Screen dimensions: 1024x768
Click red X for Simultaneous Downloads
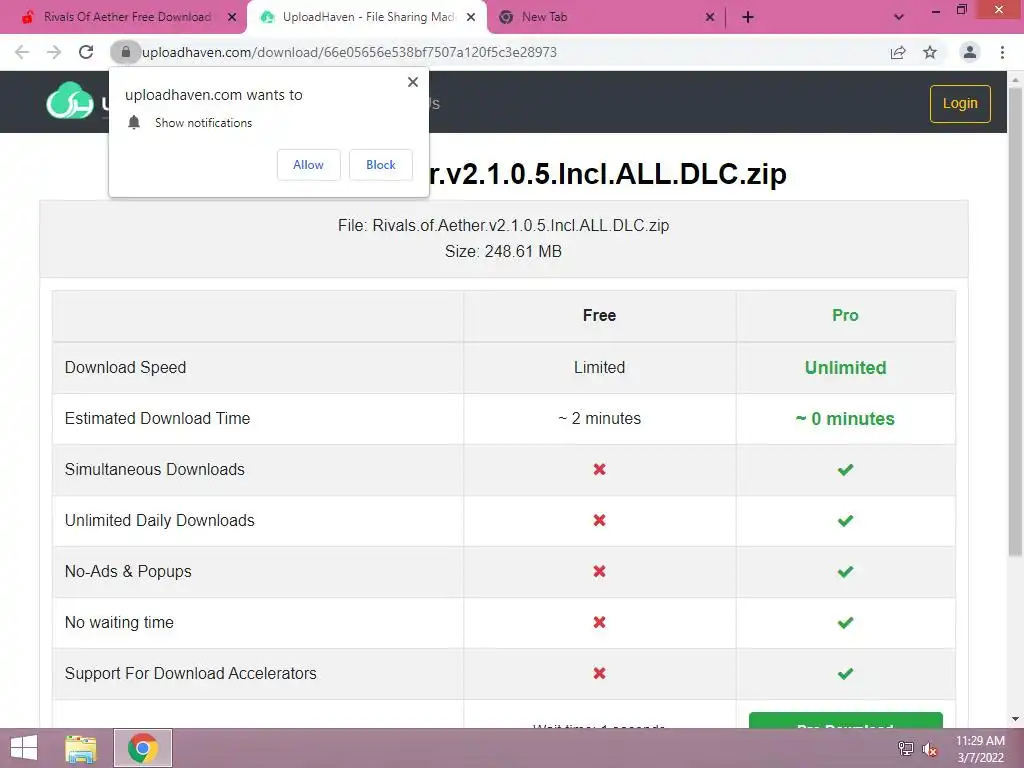[x=600, y=470]
